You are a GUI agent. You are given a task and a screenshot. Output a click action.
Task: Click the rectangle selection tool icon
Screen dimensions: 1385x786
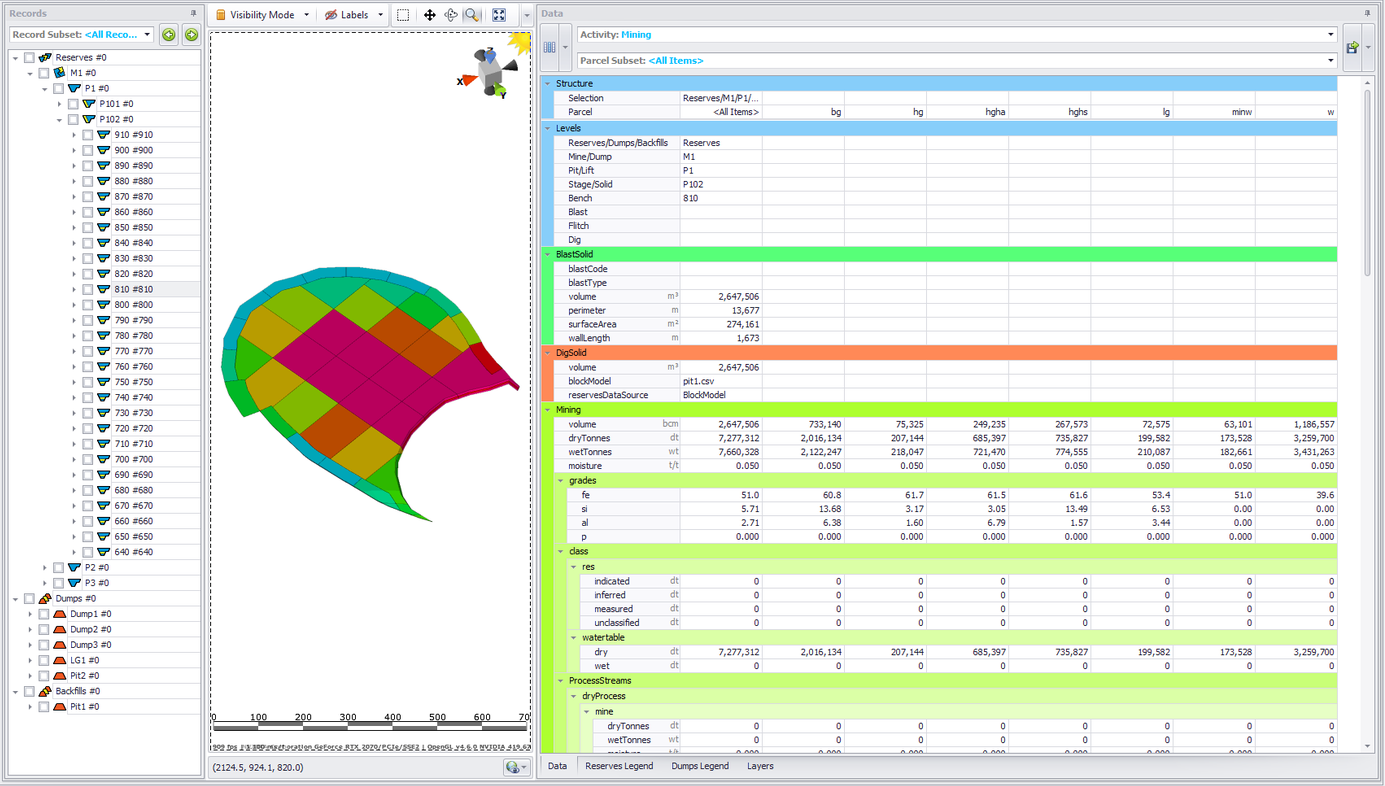click(x=403, y=15)
